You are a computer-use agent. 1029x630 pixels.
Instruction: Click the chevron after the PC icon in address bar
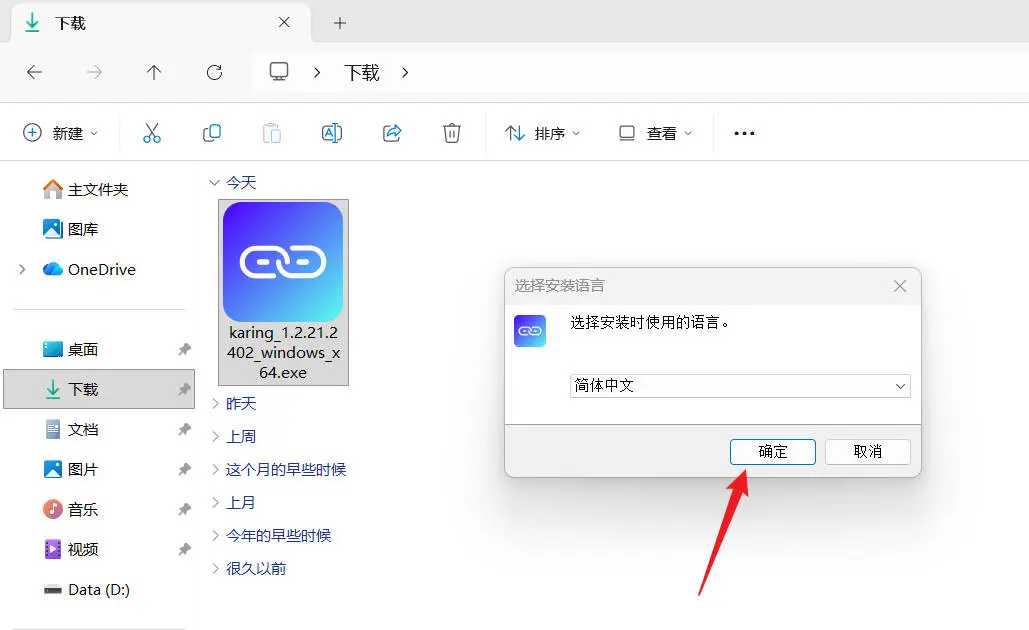(317, 72)
